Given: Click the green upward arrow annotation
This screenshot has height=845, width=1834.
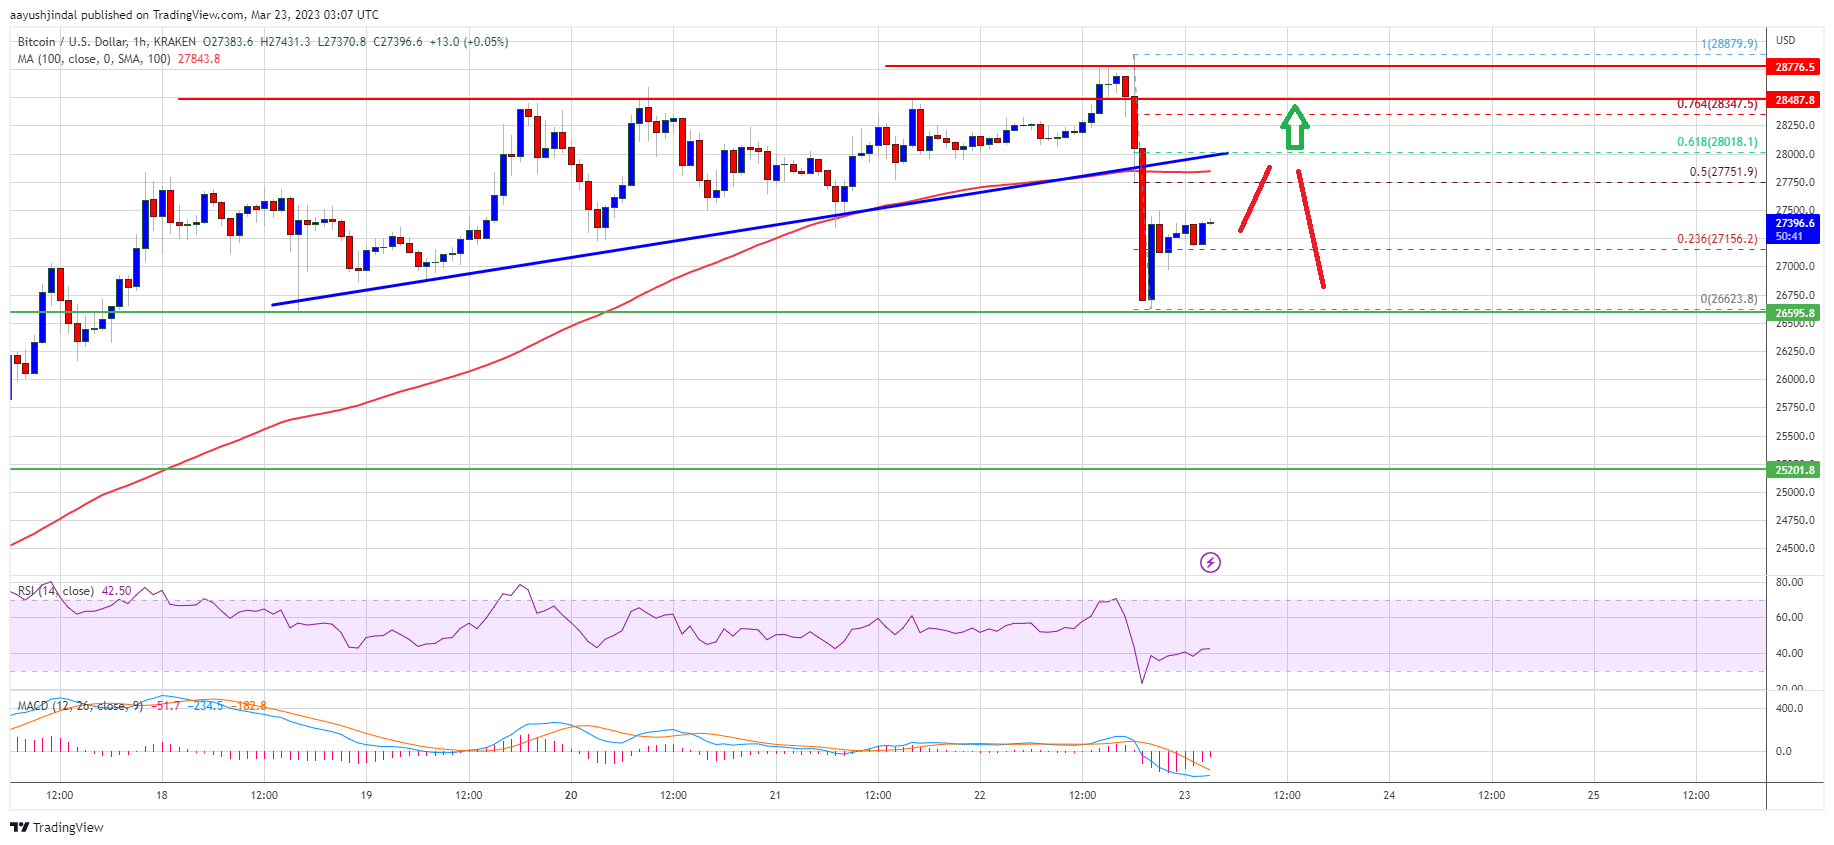Looking at the screenshot, I should (x=1295, y=127).
